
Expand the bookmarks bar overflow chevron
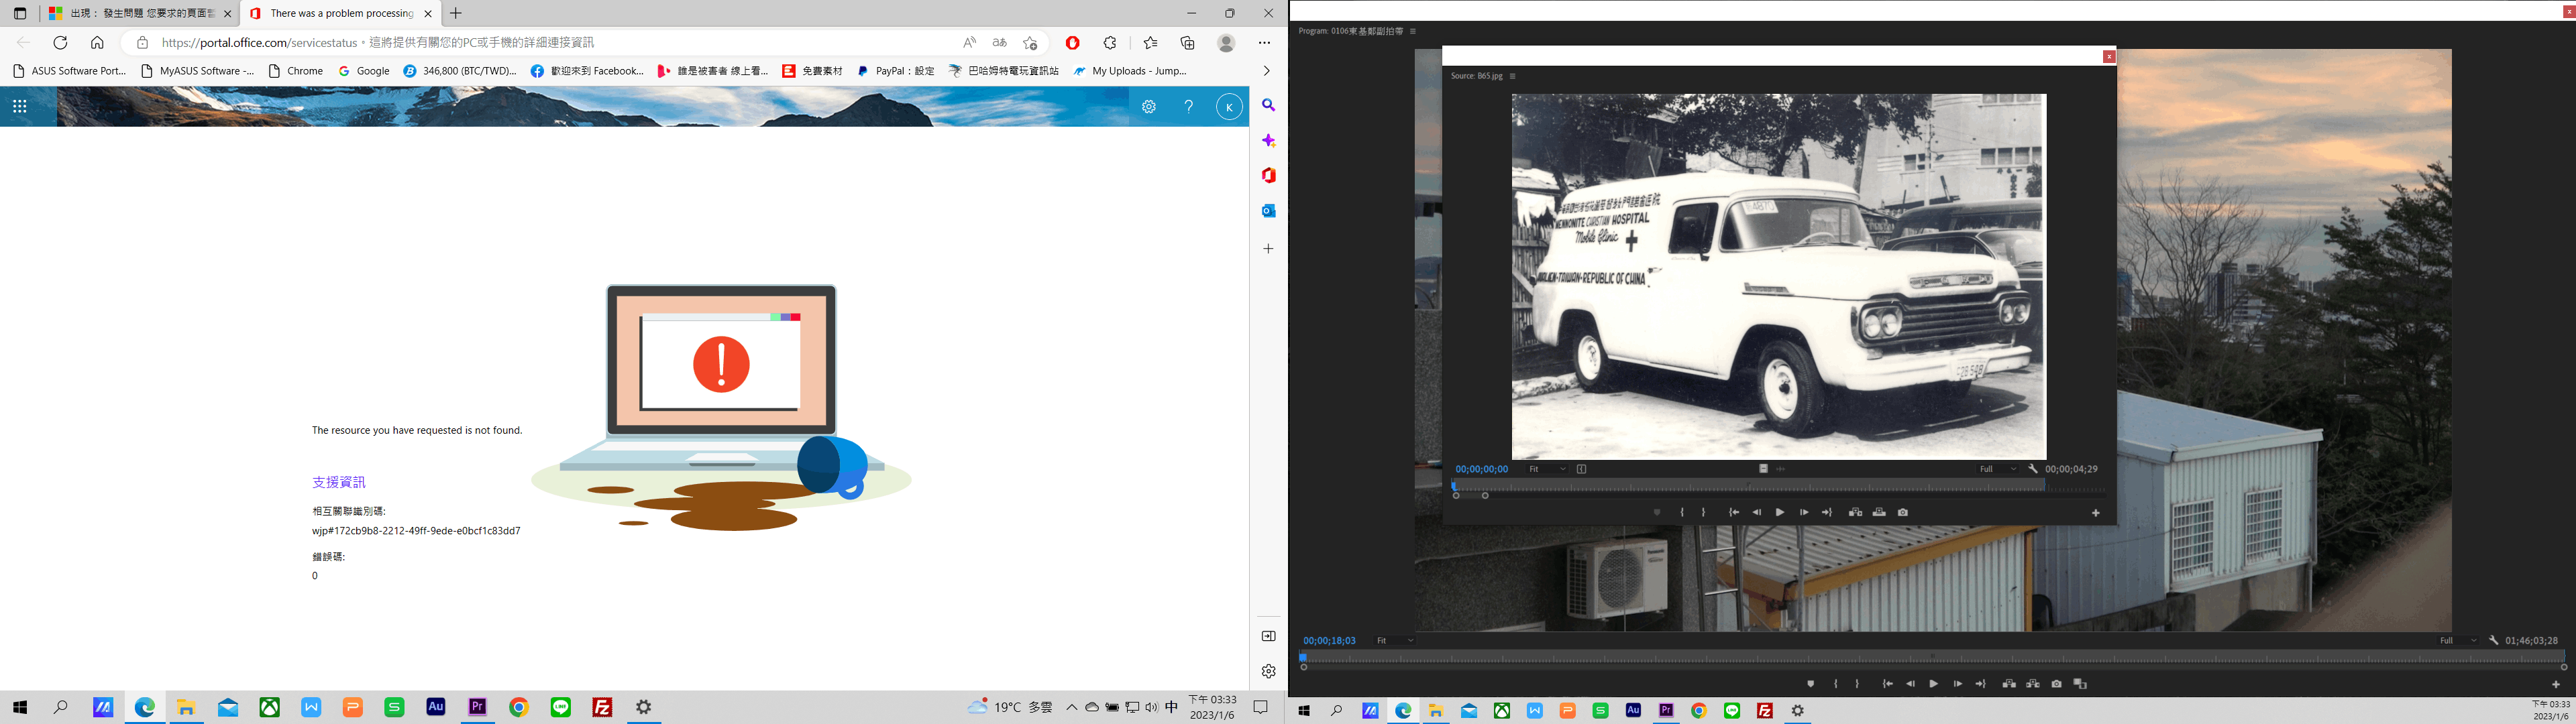(x=1266, y=71)
